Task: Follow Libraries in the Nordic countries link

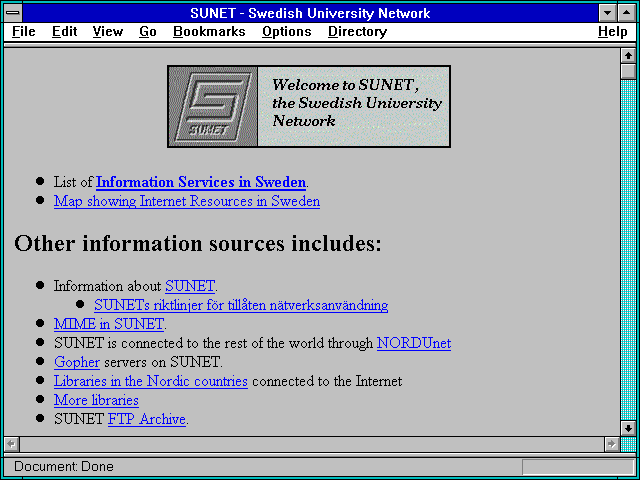Action: [151, 381]
